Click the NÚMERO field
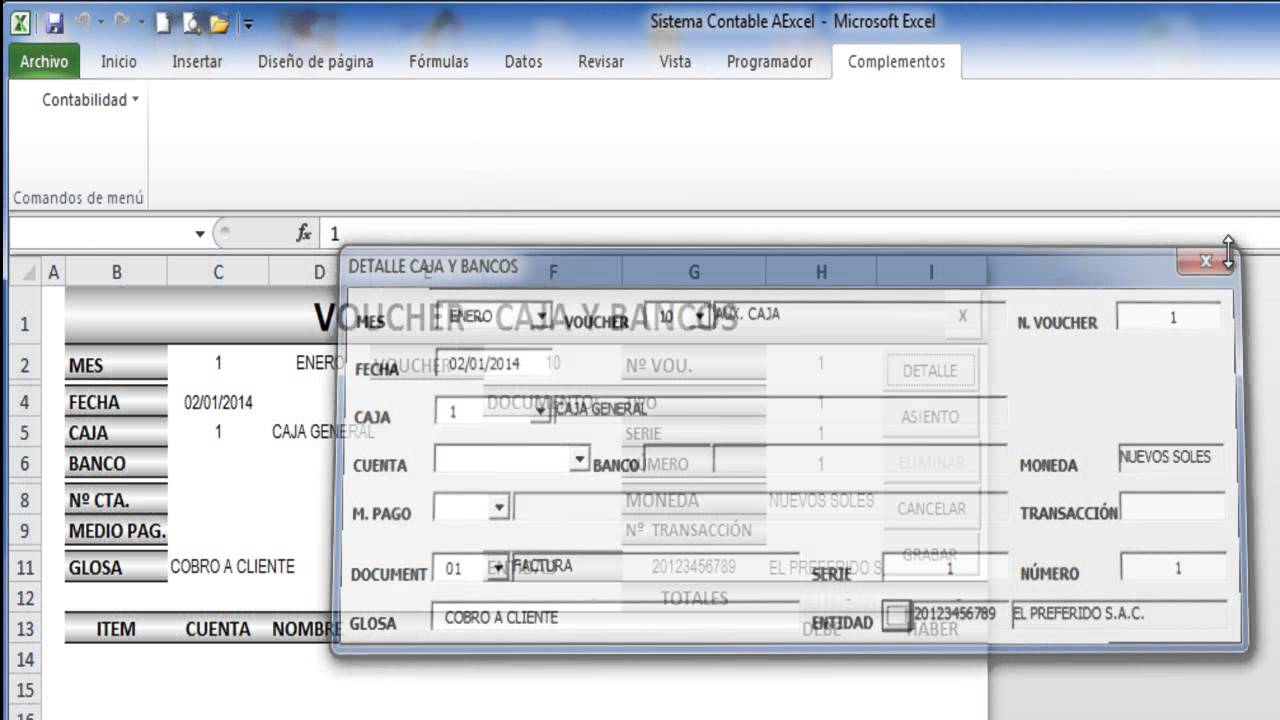This screenshot has height=720, width=1280. click(1172, 568)
